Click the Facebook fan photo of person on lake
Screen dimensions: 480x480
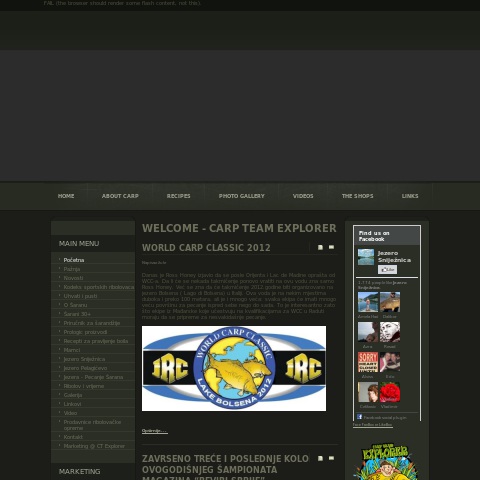pos(368,302)
